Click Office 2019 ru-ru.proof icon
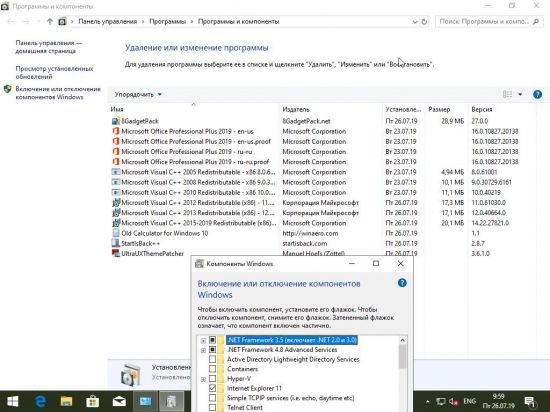 point(116,162)
